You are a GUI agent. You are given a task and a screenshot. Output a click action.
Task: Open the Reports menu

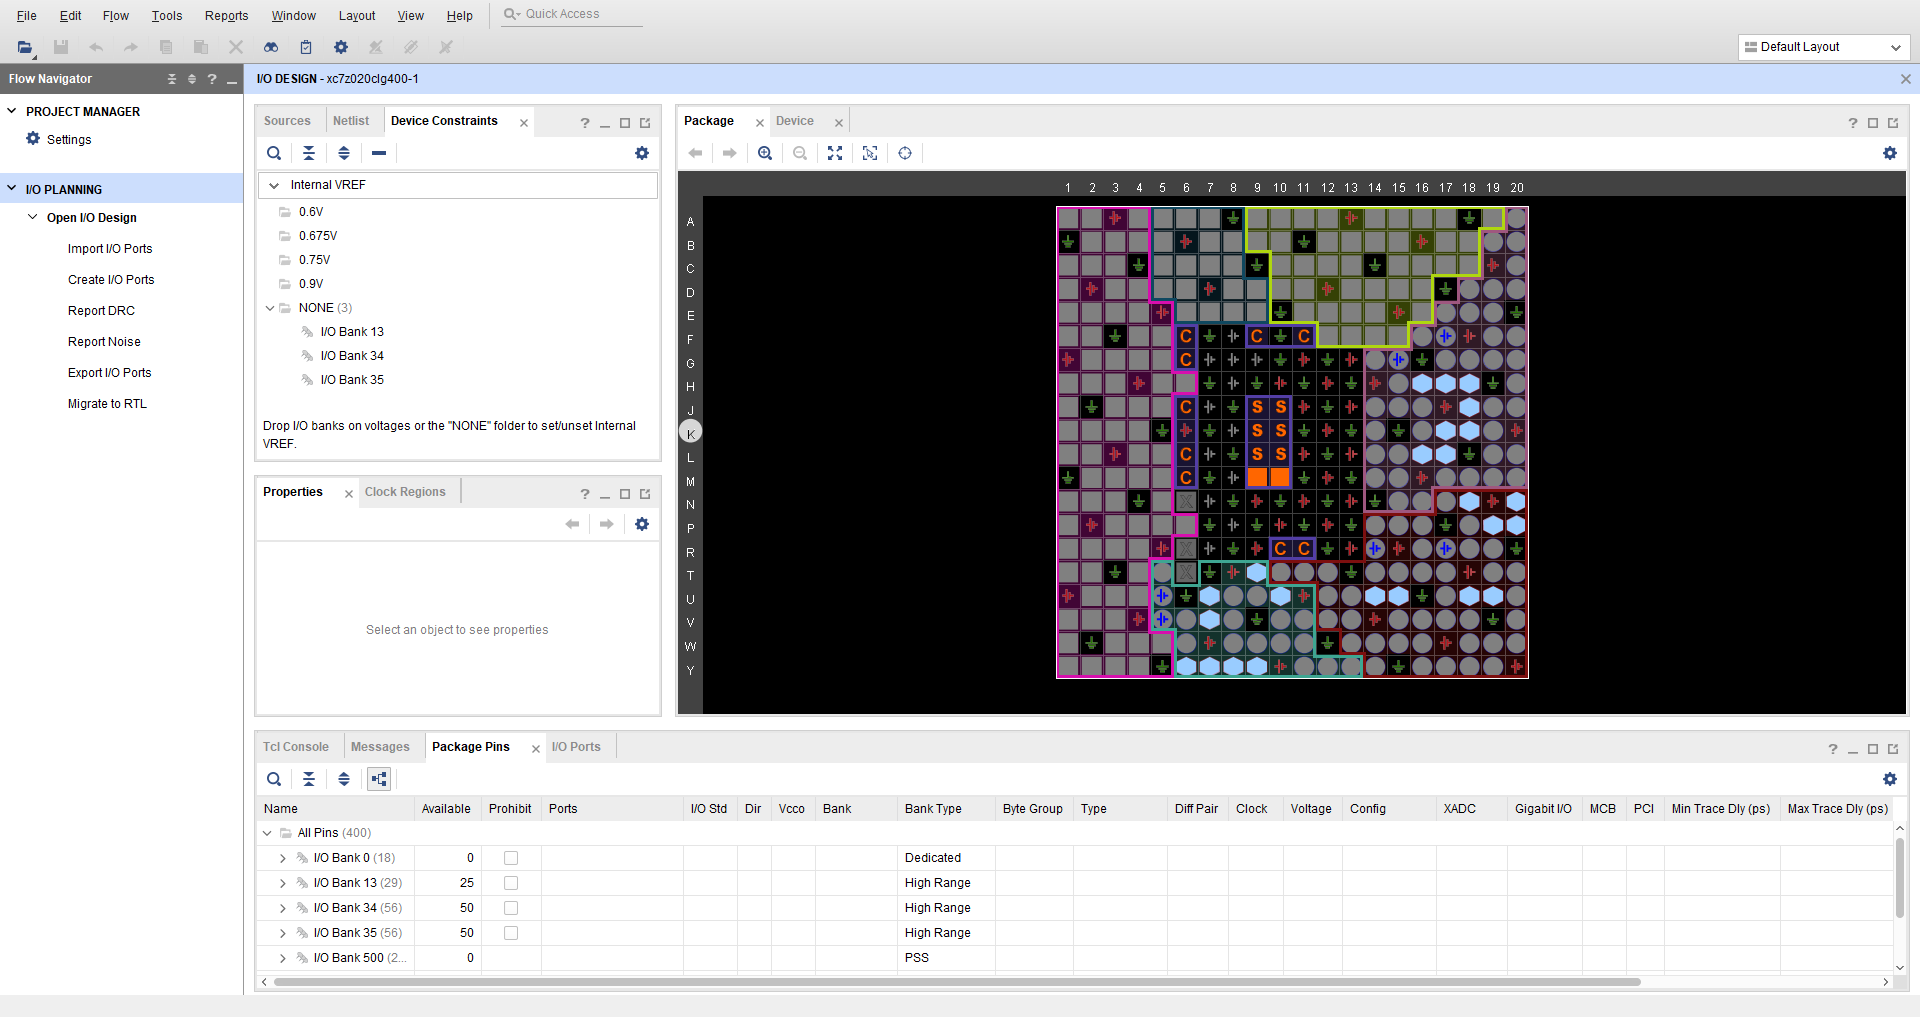coord(226,15)
